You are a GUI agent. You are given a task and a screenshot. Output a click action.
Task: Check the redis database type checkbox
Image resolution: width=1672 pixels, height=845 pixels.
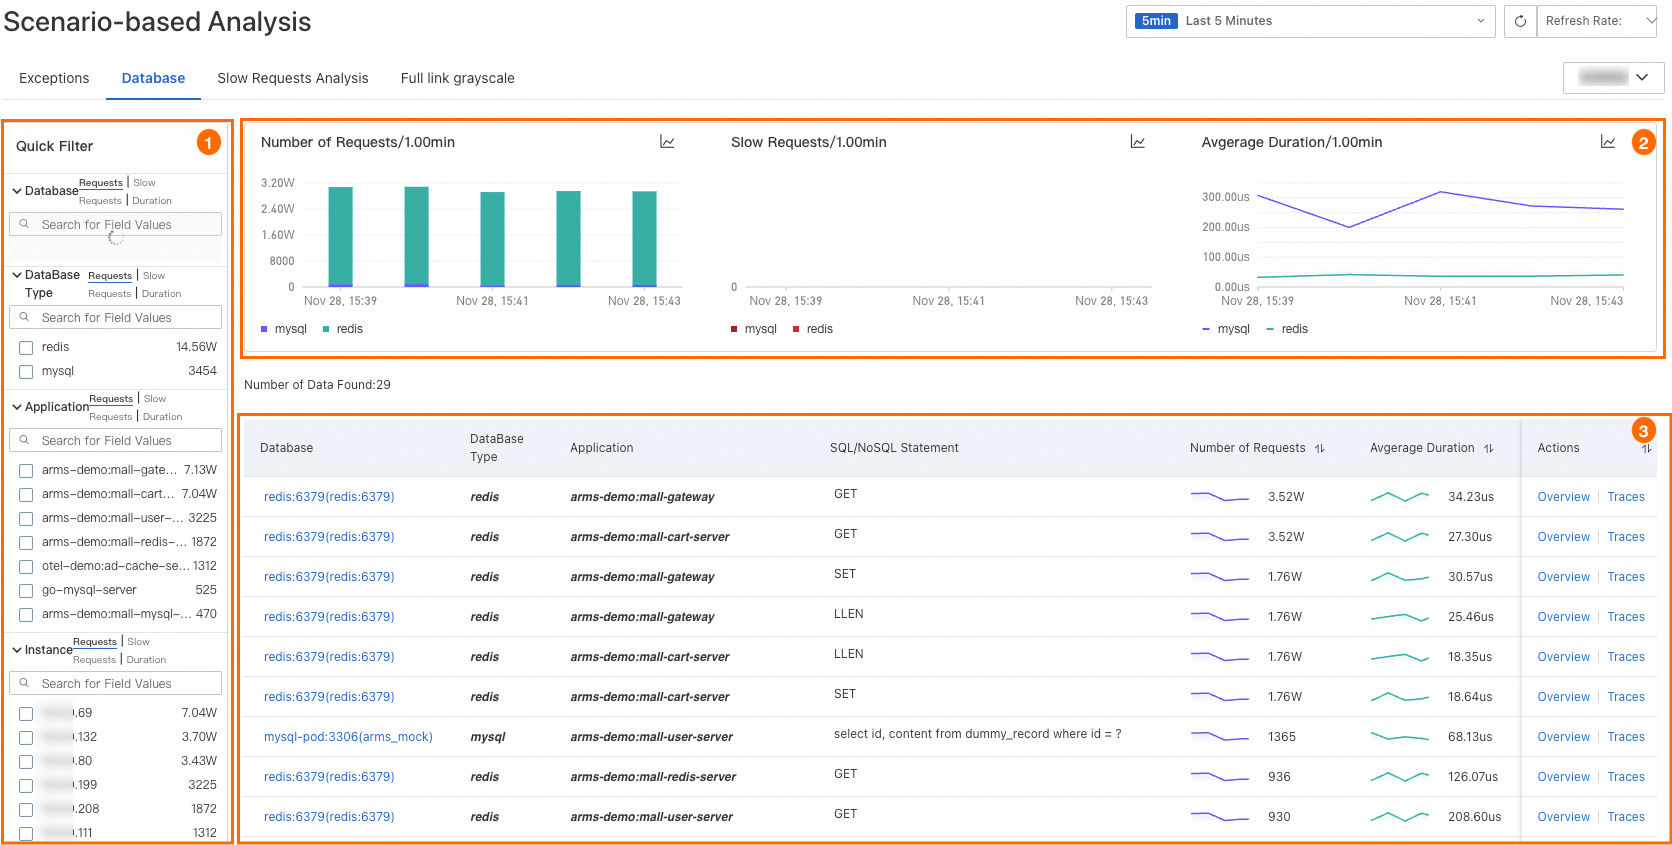pyautogui.click(x=26, y=348)
